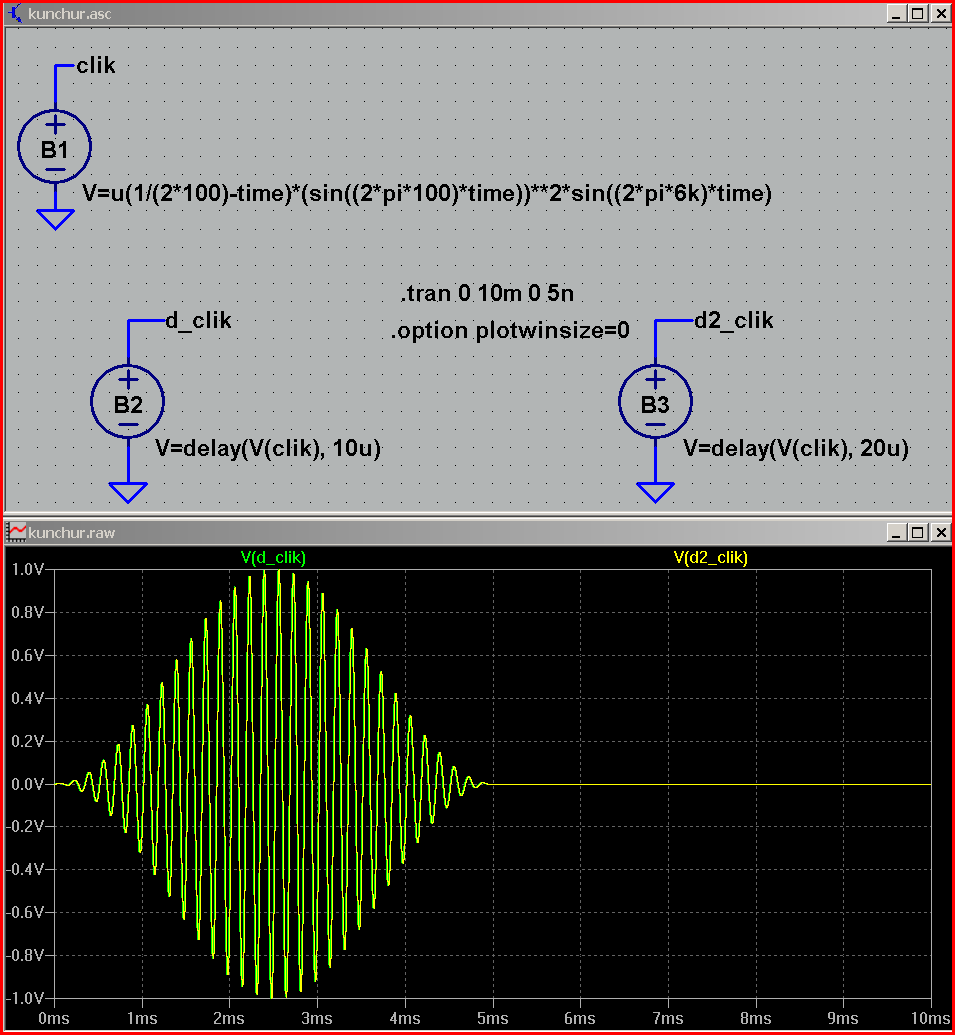
Task: Click the 0ms time axis label
Action: coord(53,1018)
